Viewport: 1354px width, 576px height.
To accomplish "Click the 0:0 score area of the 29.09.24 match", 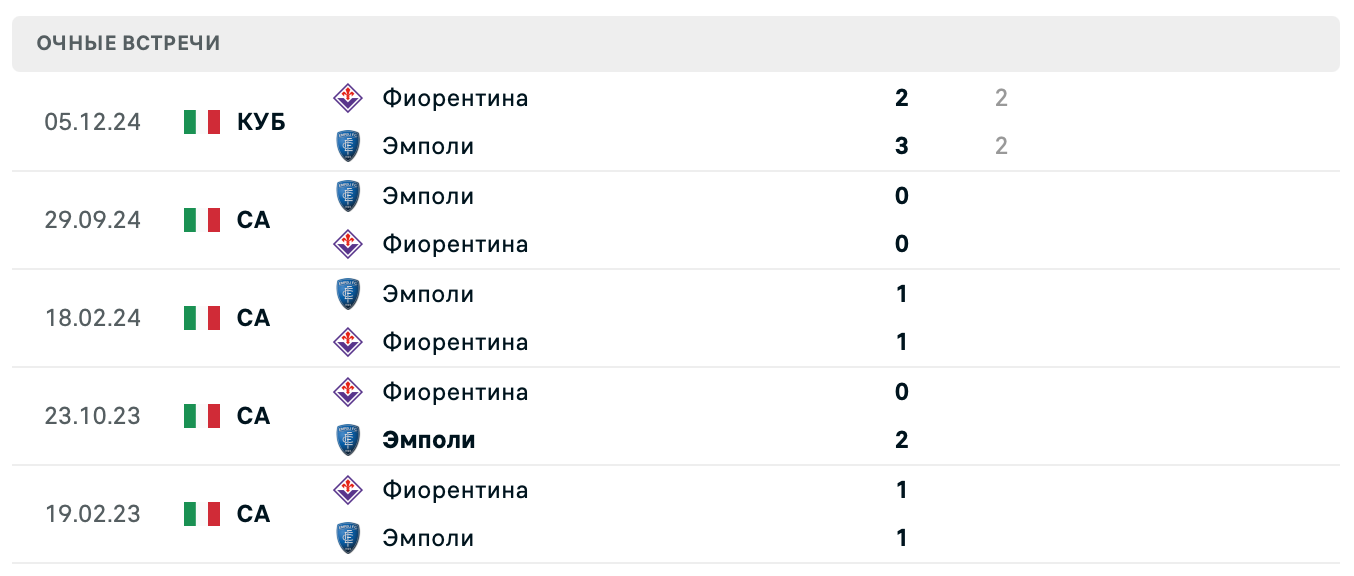I will (x=901, y=220).
